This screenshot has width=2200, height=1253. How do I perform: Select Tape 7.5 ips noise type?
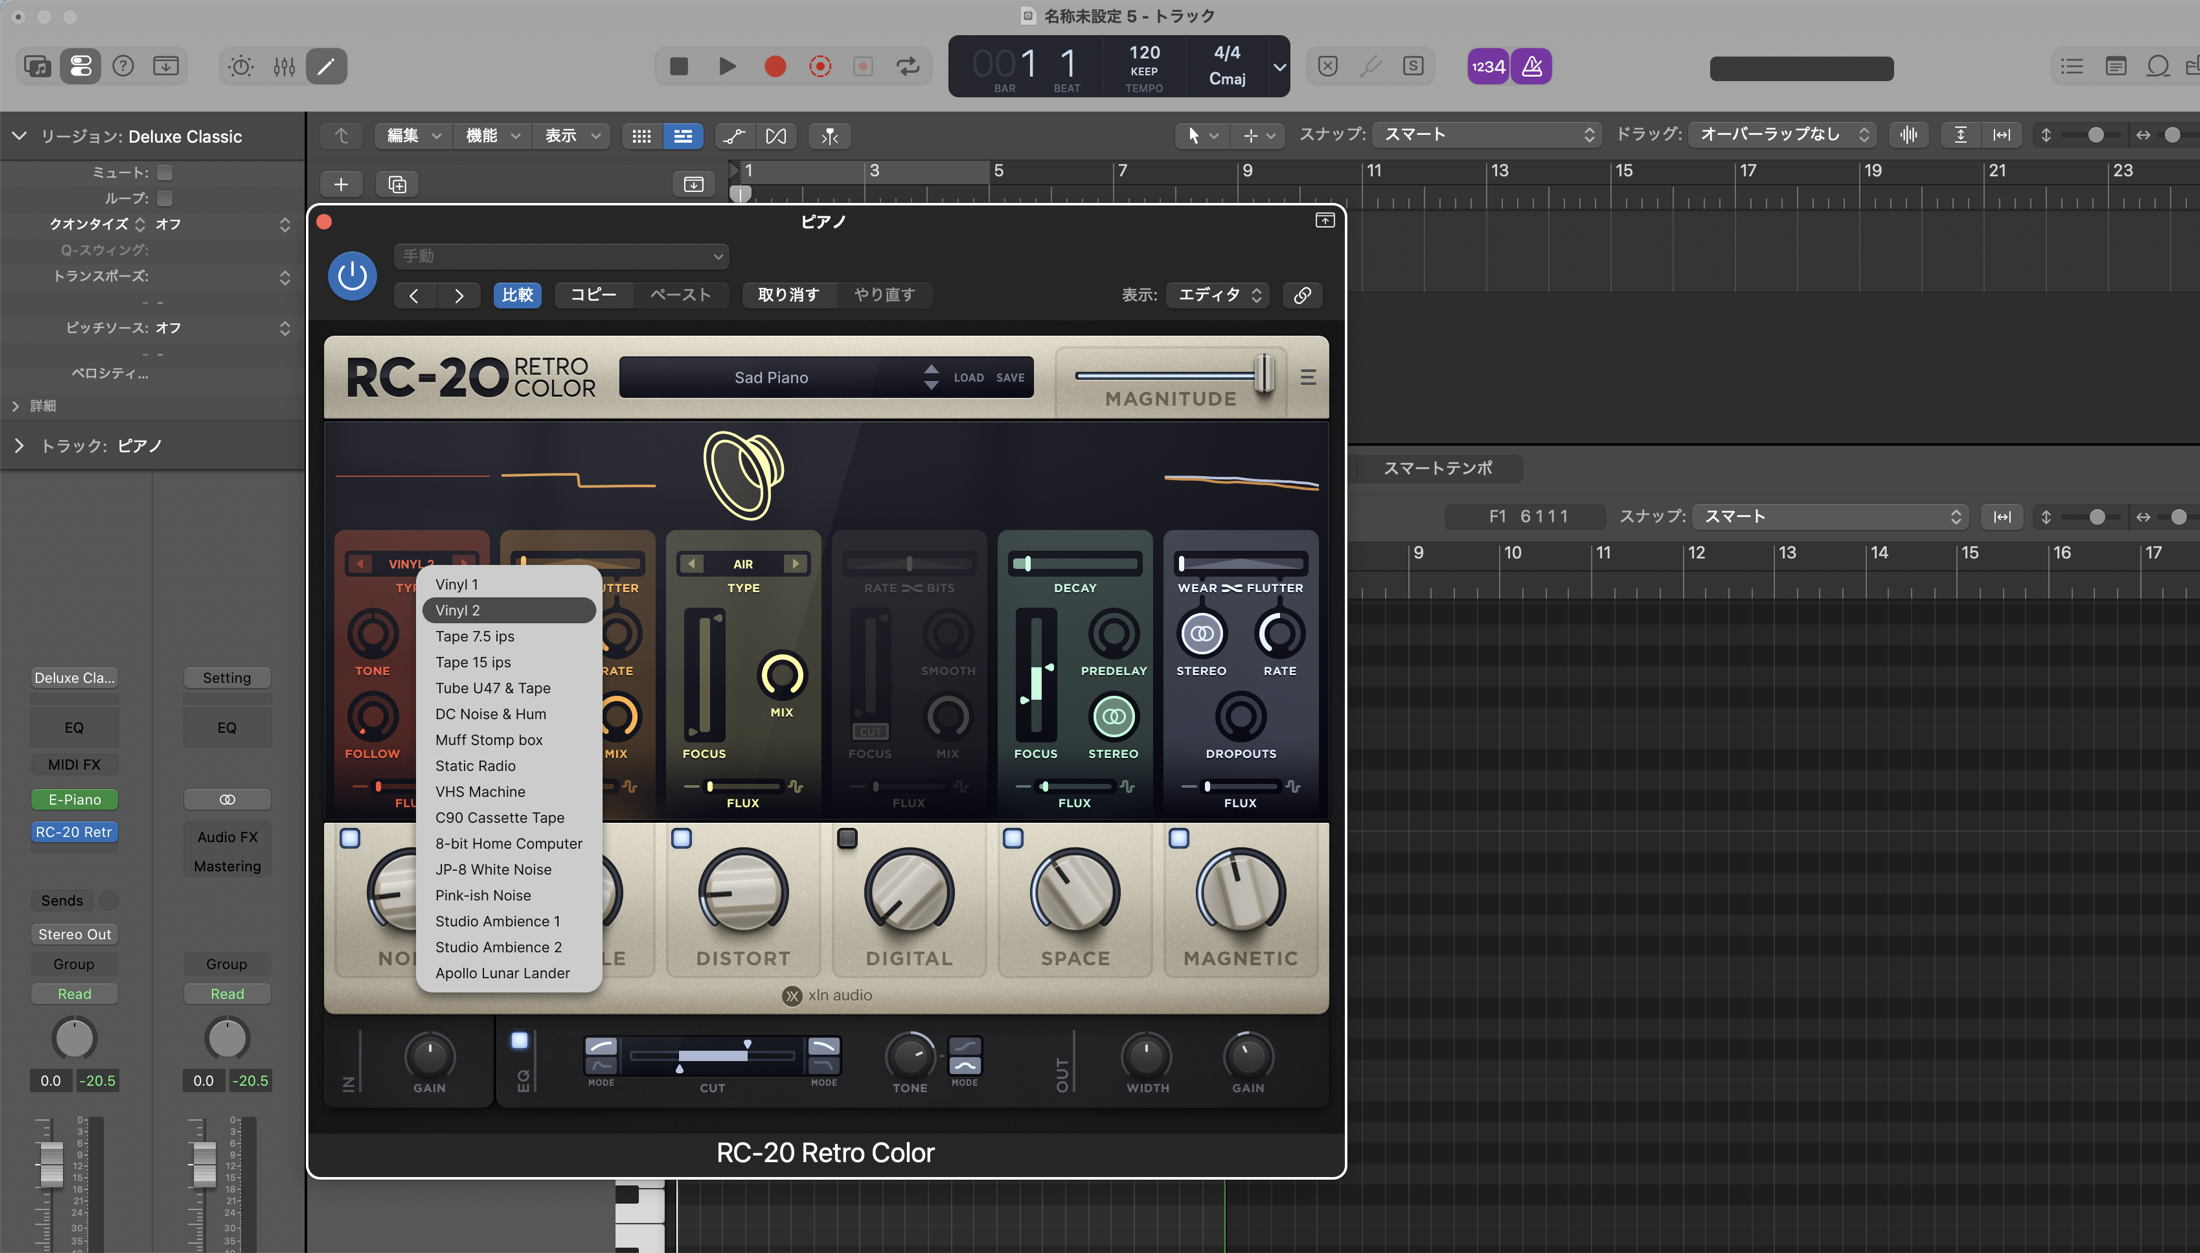click(x=509, y=636)
